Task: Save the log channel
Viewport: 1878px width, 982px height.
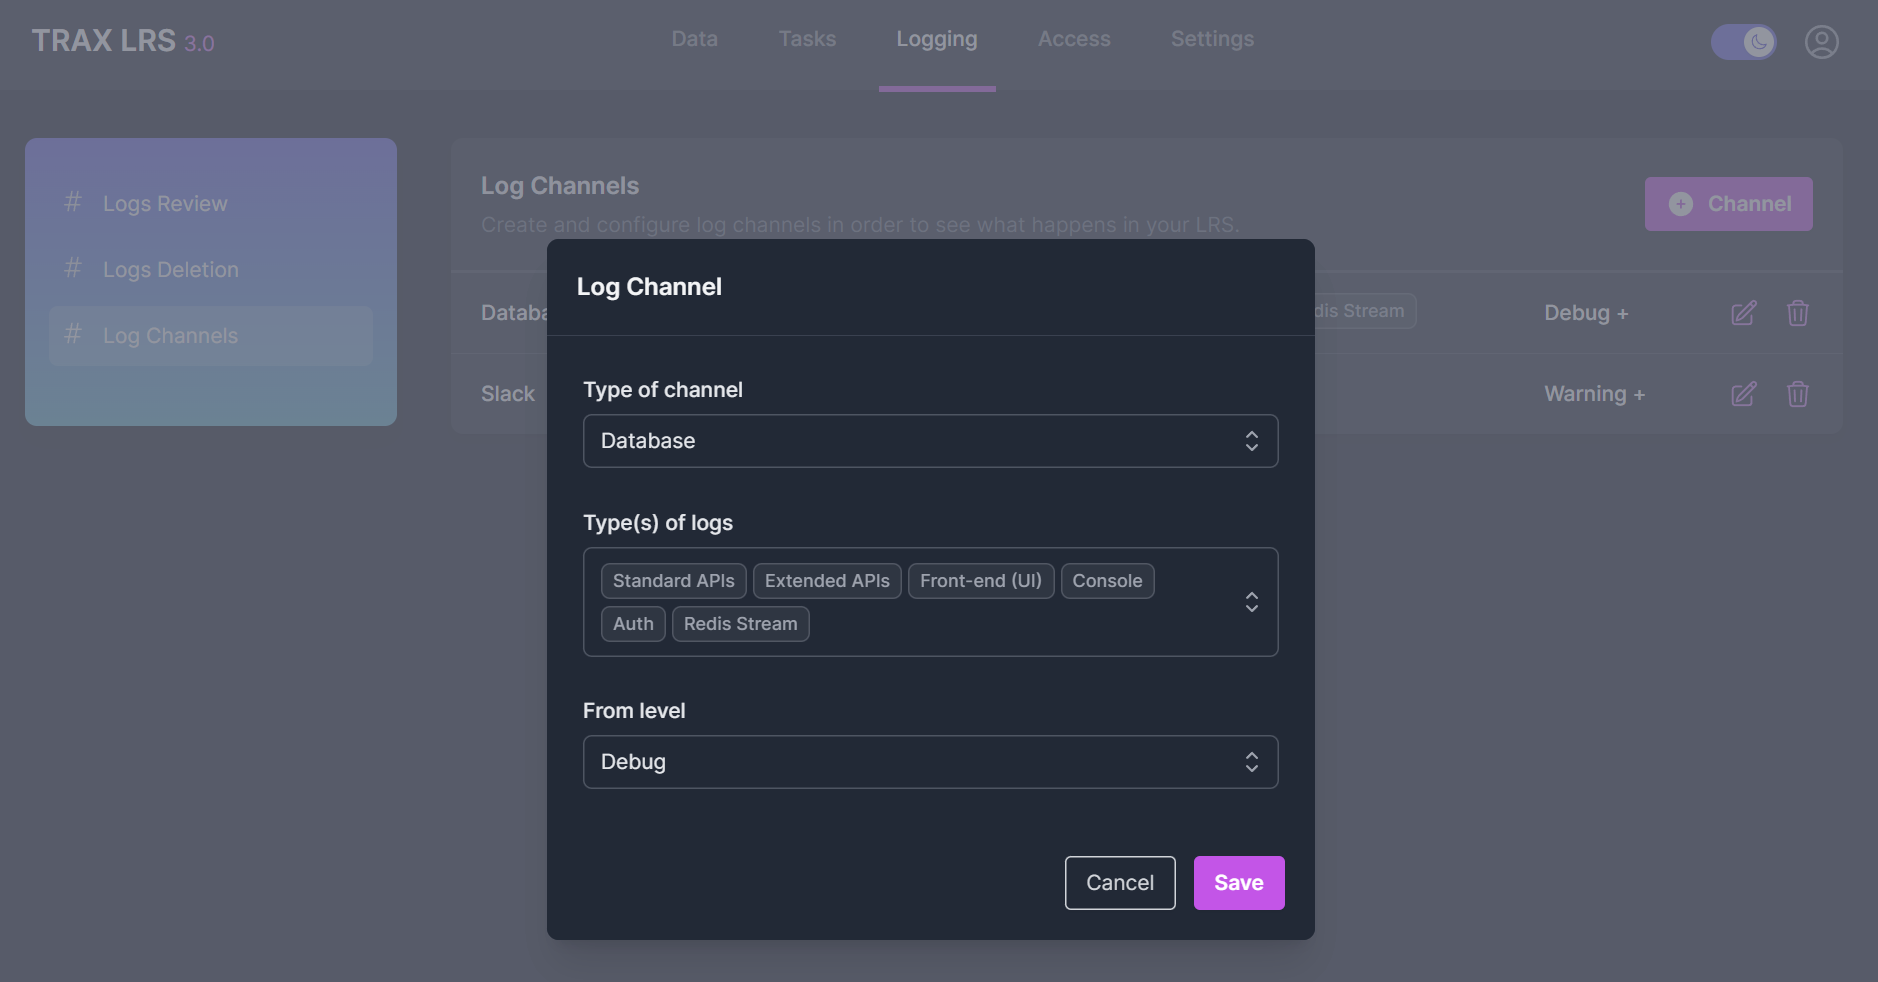Action: click(x=1238, y=883)
